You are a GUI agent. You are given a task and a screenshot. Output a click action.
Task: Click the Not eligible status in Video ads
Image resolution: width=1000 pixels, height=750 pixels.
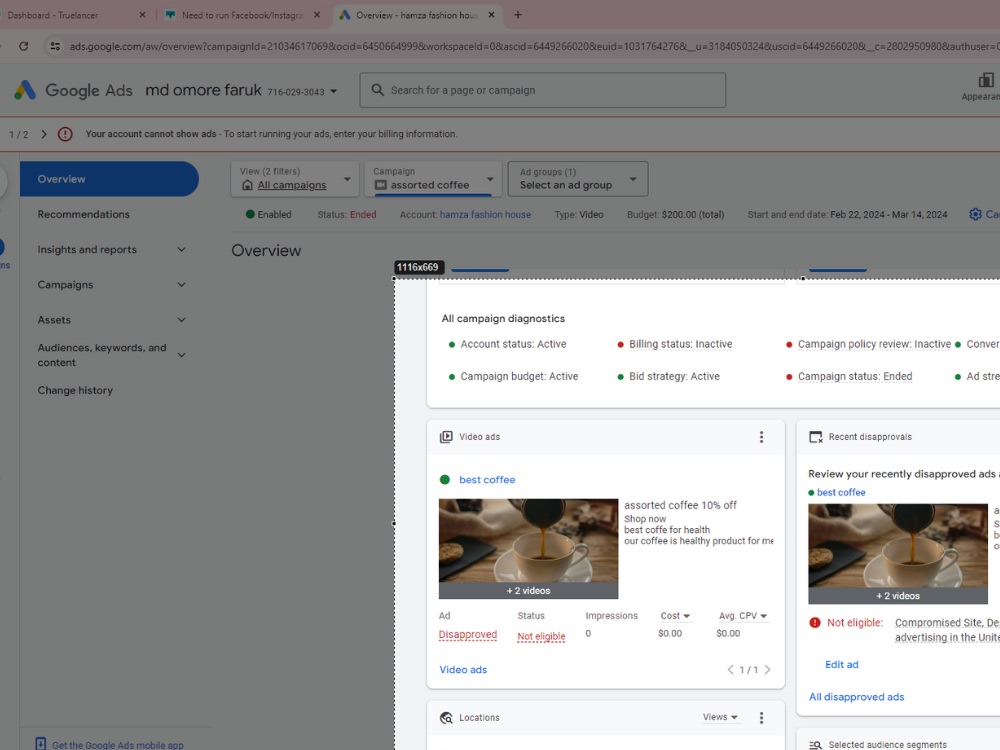coord(541,636)
